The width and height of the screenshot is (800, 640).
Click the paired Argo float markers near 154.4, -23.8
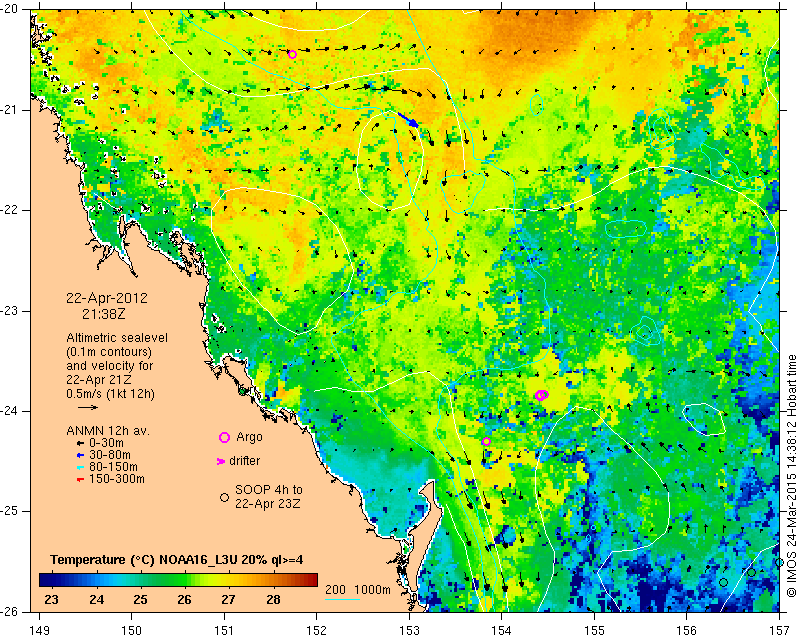542,395
